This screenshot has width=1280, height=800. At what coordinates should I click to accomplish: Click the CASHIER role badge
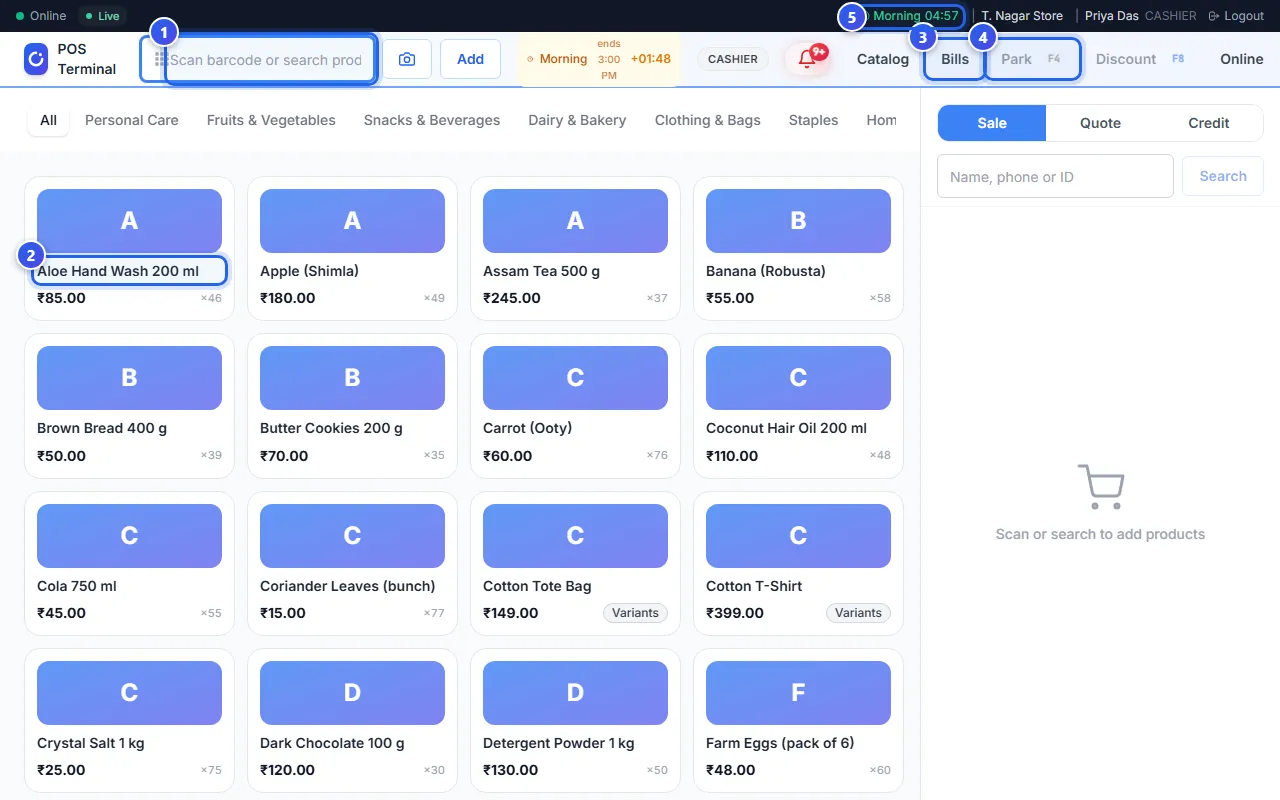733,59
